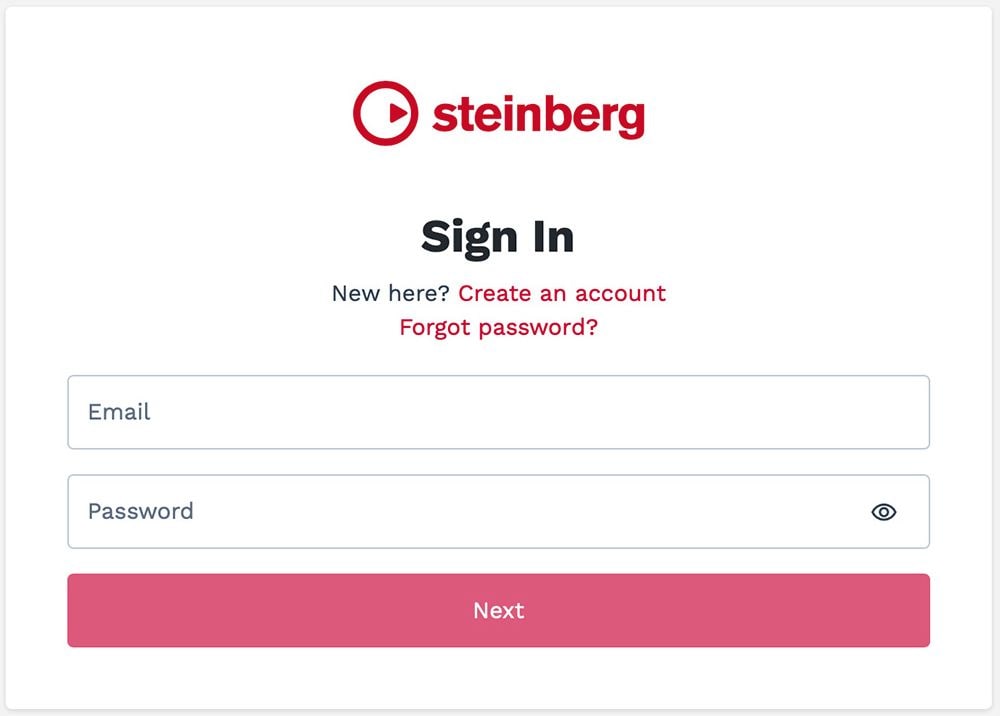Viewport: 1000px width, 716px height.
Task: Show the password with the eye icon
Action: tap(883, 512)
